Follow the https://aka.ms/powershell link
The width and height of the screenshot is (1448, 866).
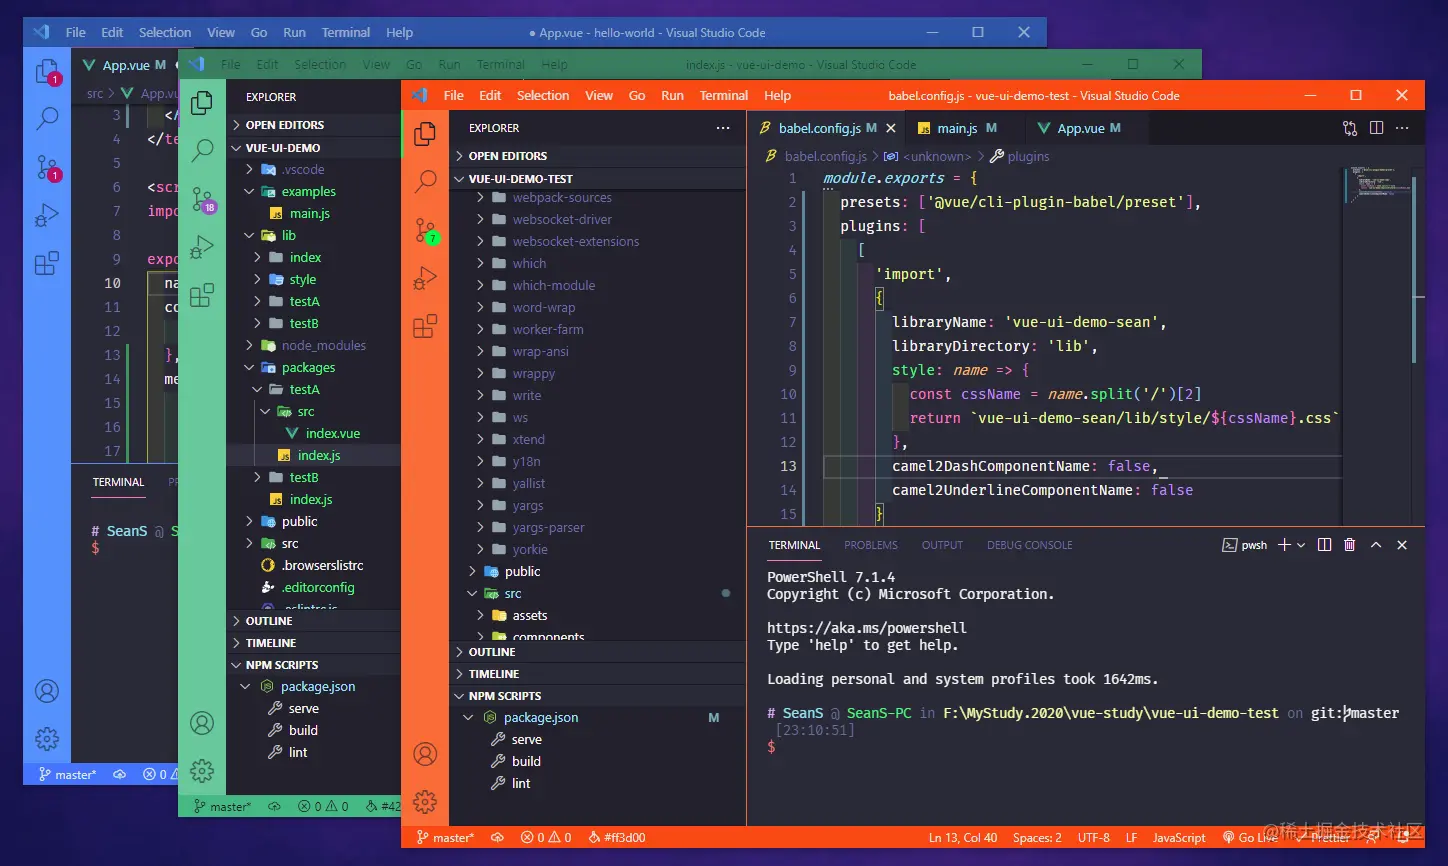[x=867, y=628]
